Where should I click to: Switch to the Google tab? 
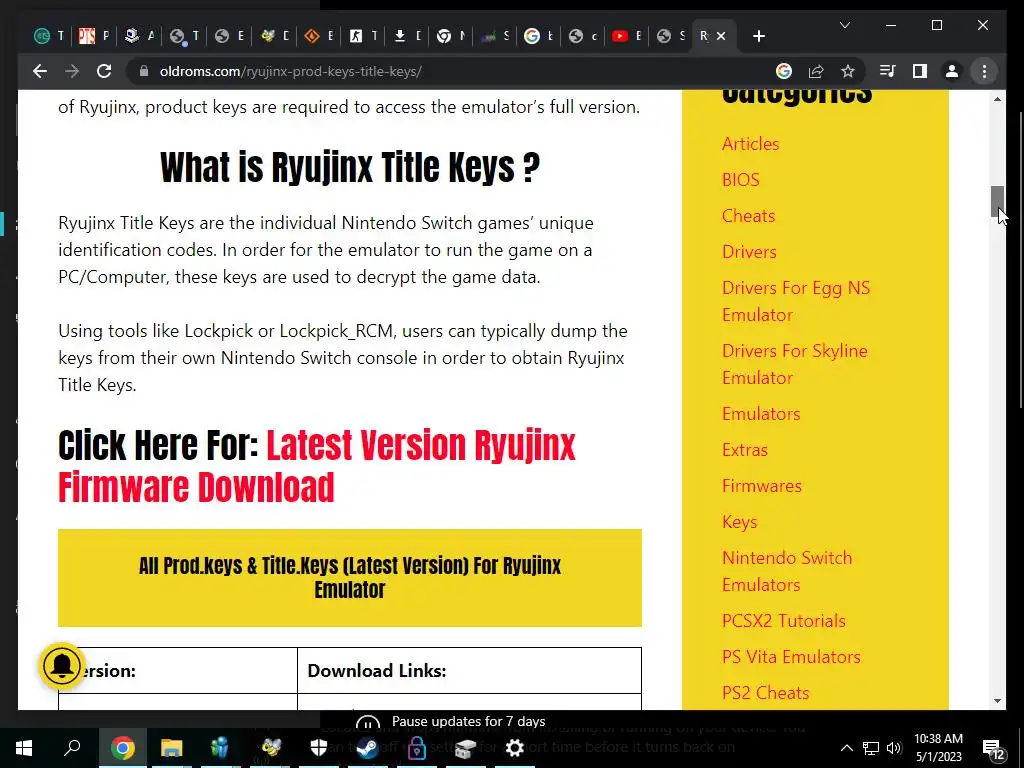(x=539, y=36)
